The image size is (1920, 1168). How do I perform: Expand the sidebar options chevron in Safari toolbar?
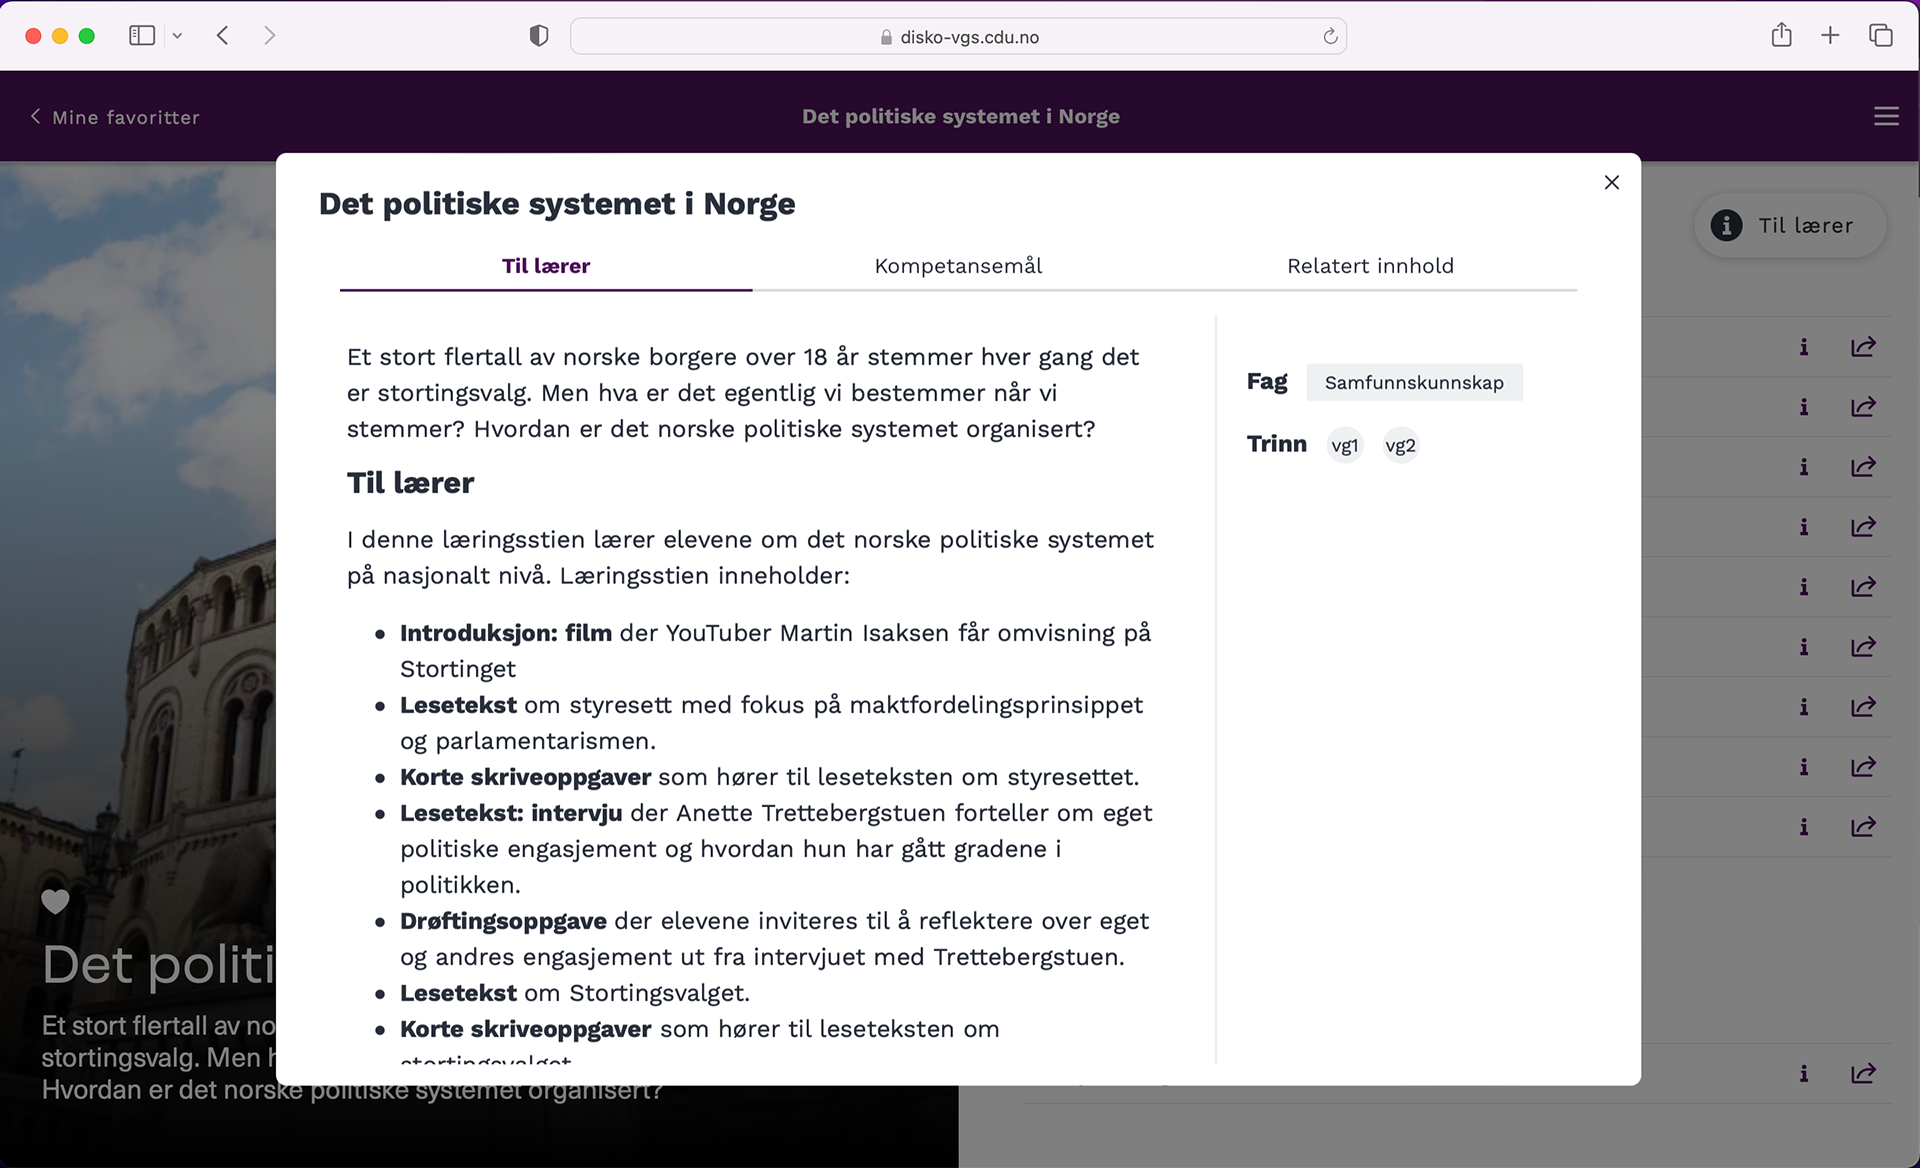tap(177, 36)
